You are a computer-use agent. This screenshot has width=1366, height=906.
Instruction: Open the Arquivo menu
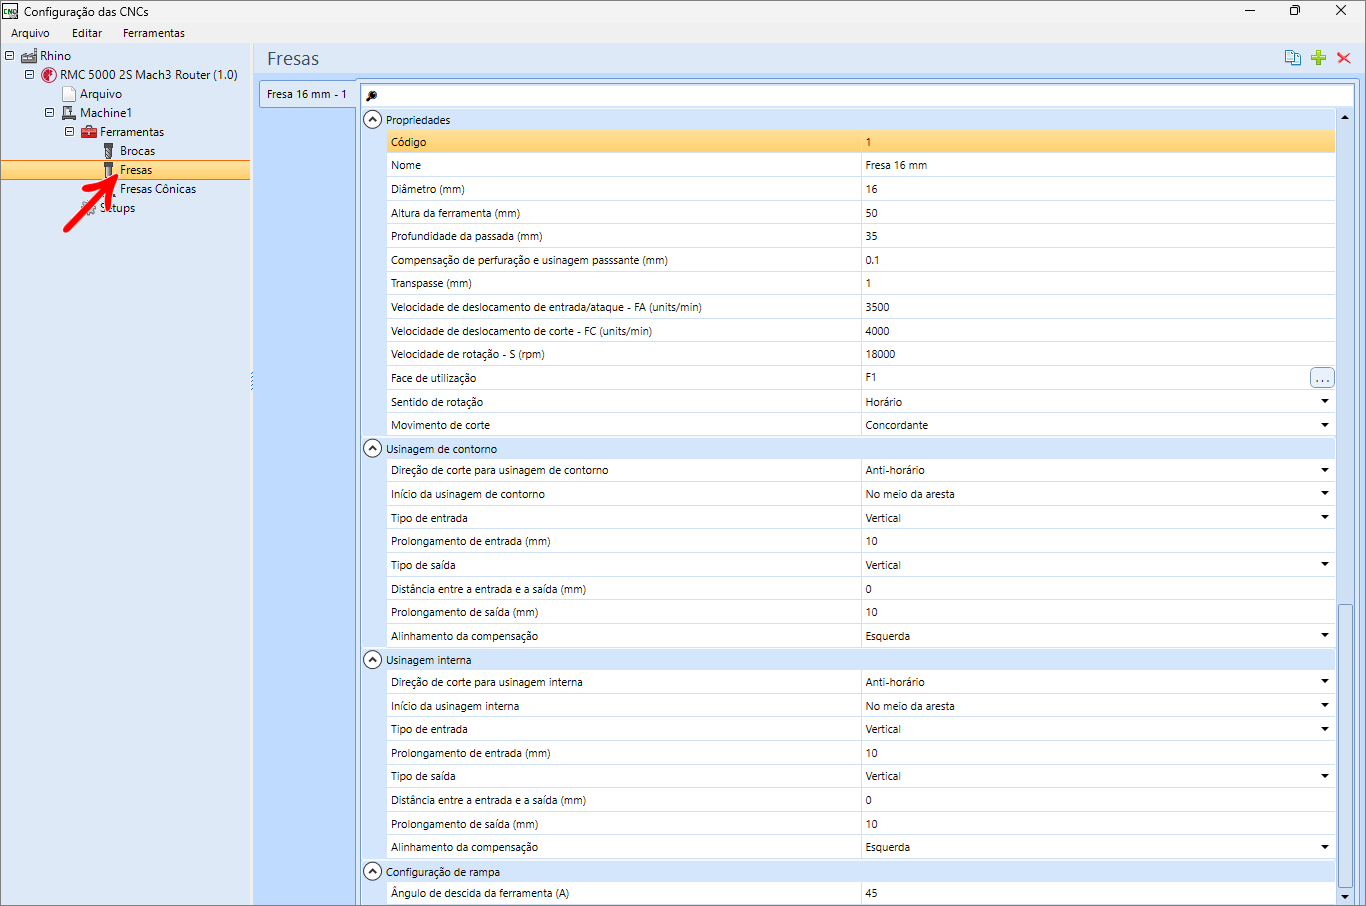(30, 33)
